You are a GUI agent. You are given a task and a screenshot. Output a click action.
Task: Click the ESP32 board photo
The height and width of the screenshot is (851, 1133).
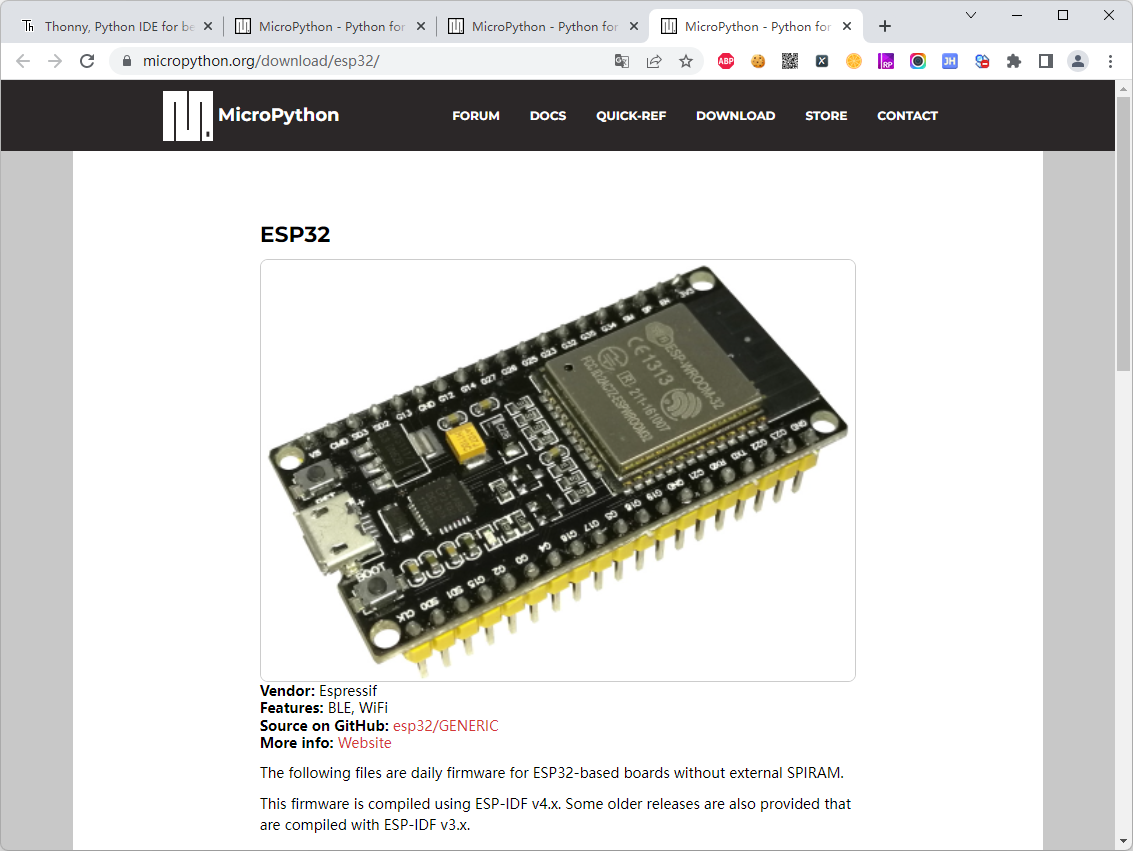click(x=557, y=469)
